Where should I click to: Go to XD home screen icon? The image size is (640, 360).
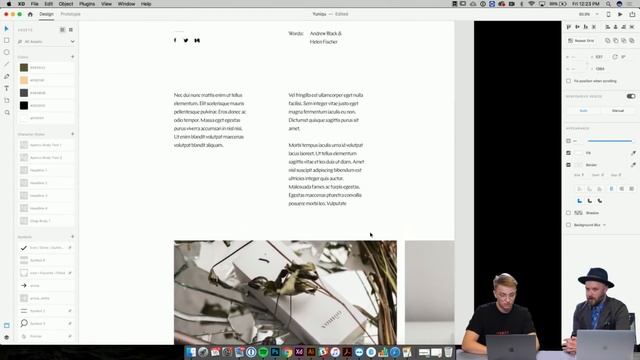(30, 14)
